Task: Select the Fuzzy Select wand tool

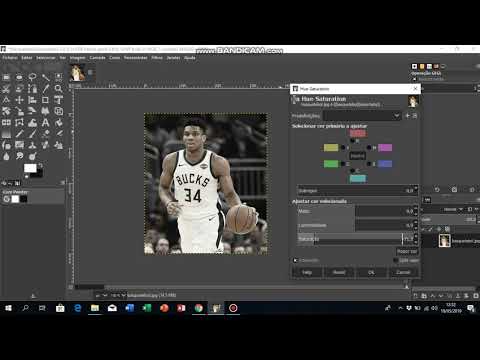Action: [45, 78]
